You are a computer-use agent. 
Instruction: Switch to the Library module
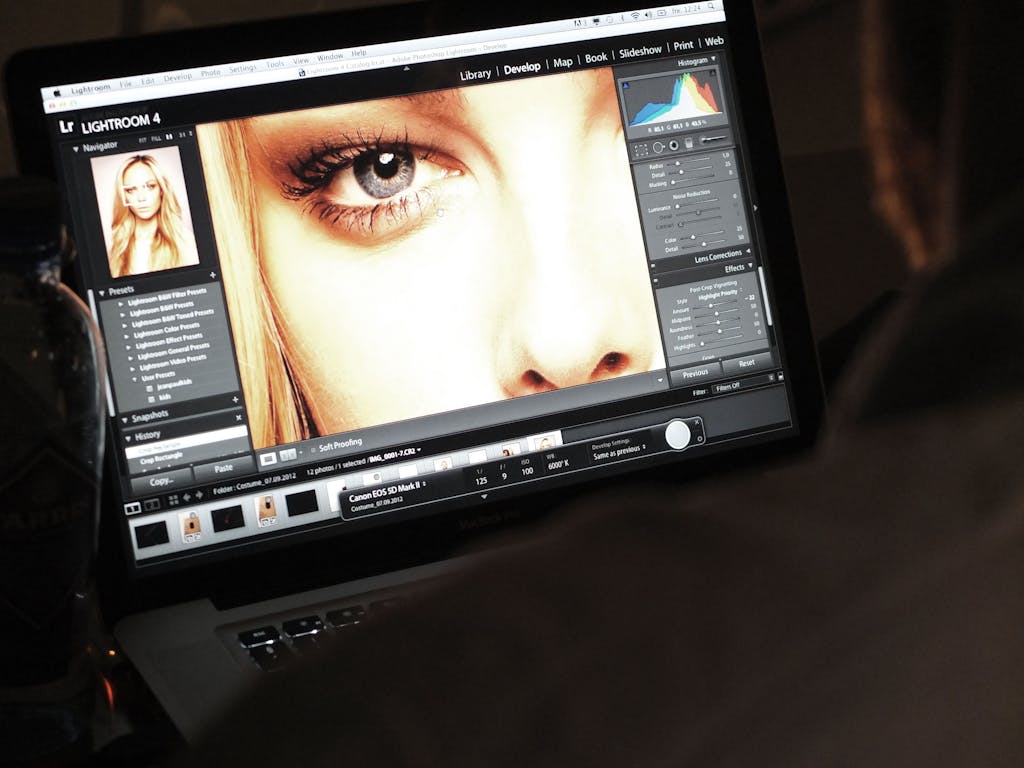click(475, 74)
